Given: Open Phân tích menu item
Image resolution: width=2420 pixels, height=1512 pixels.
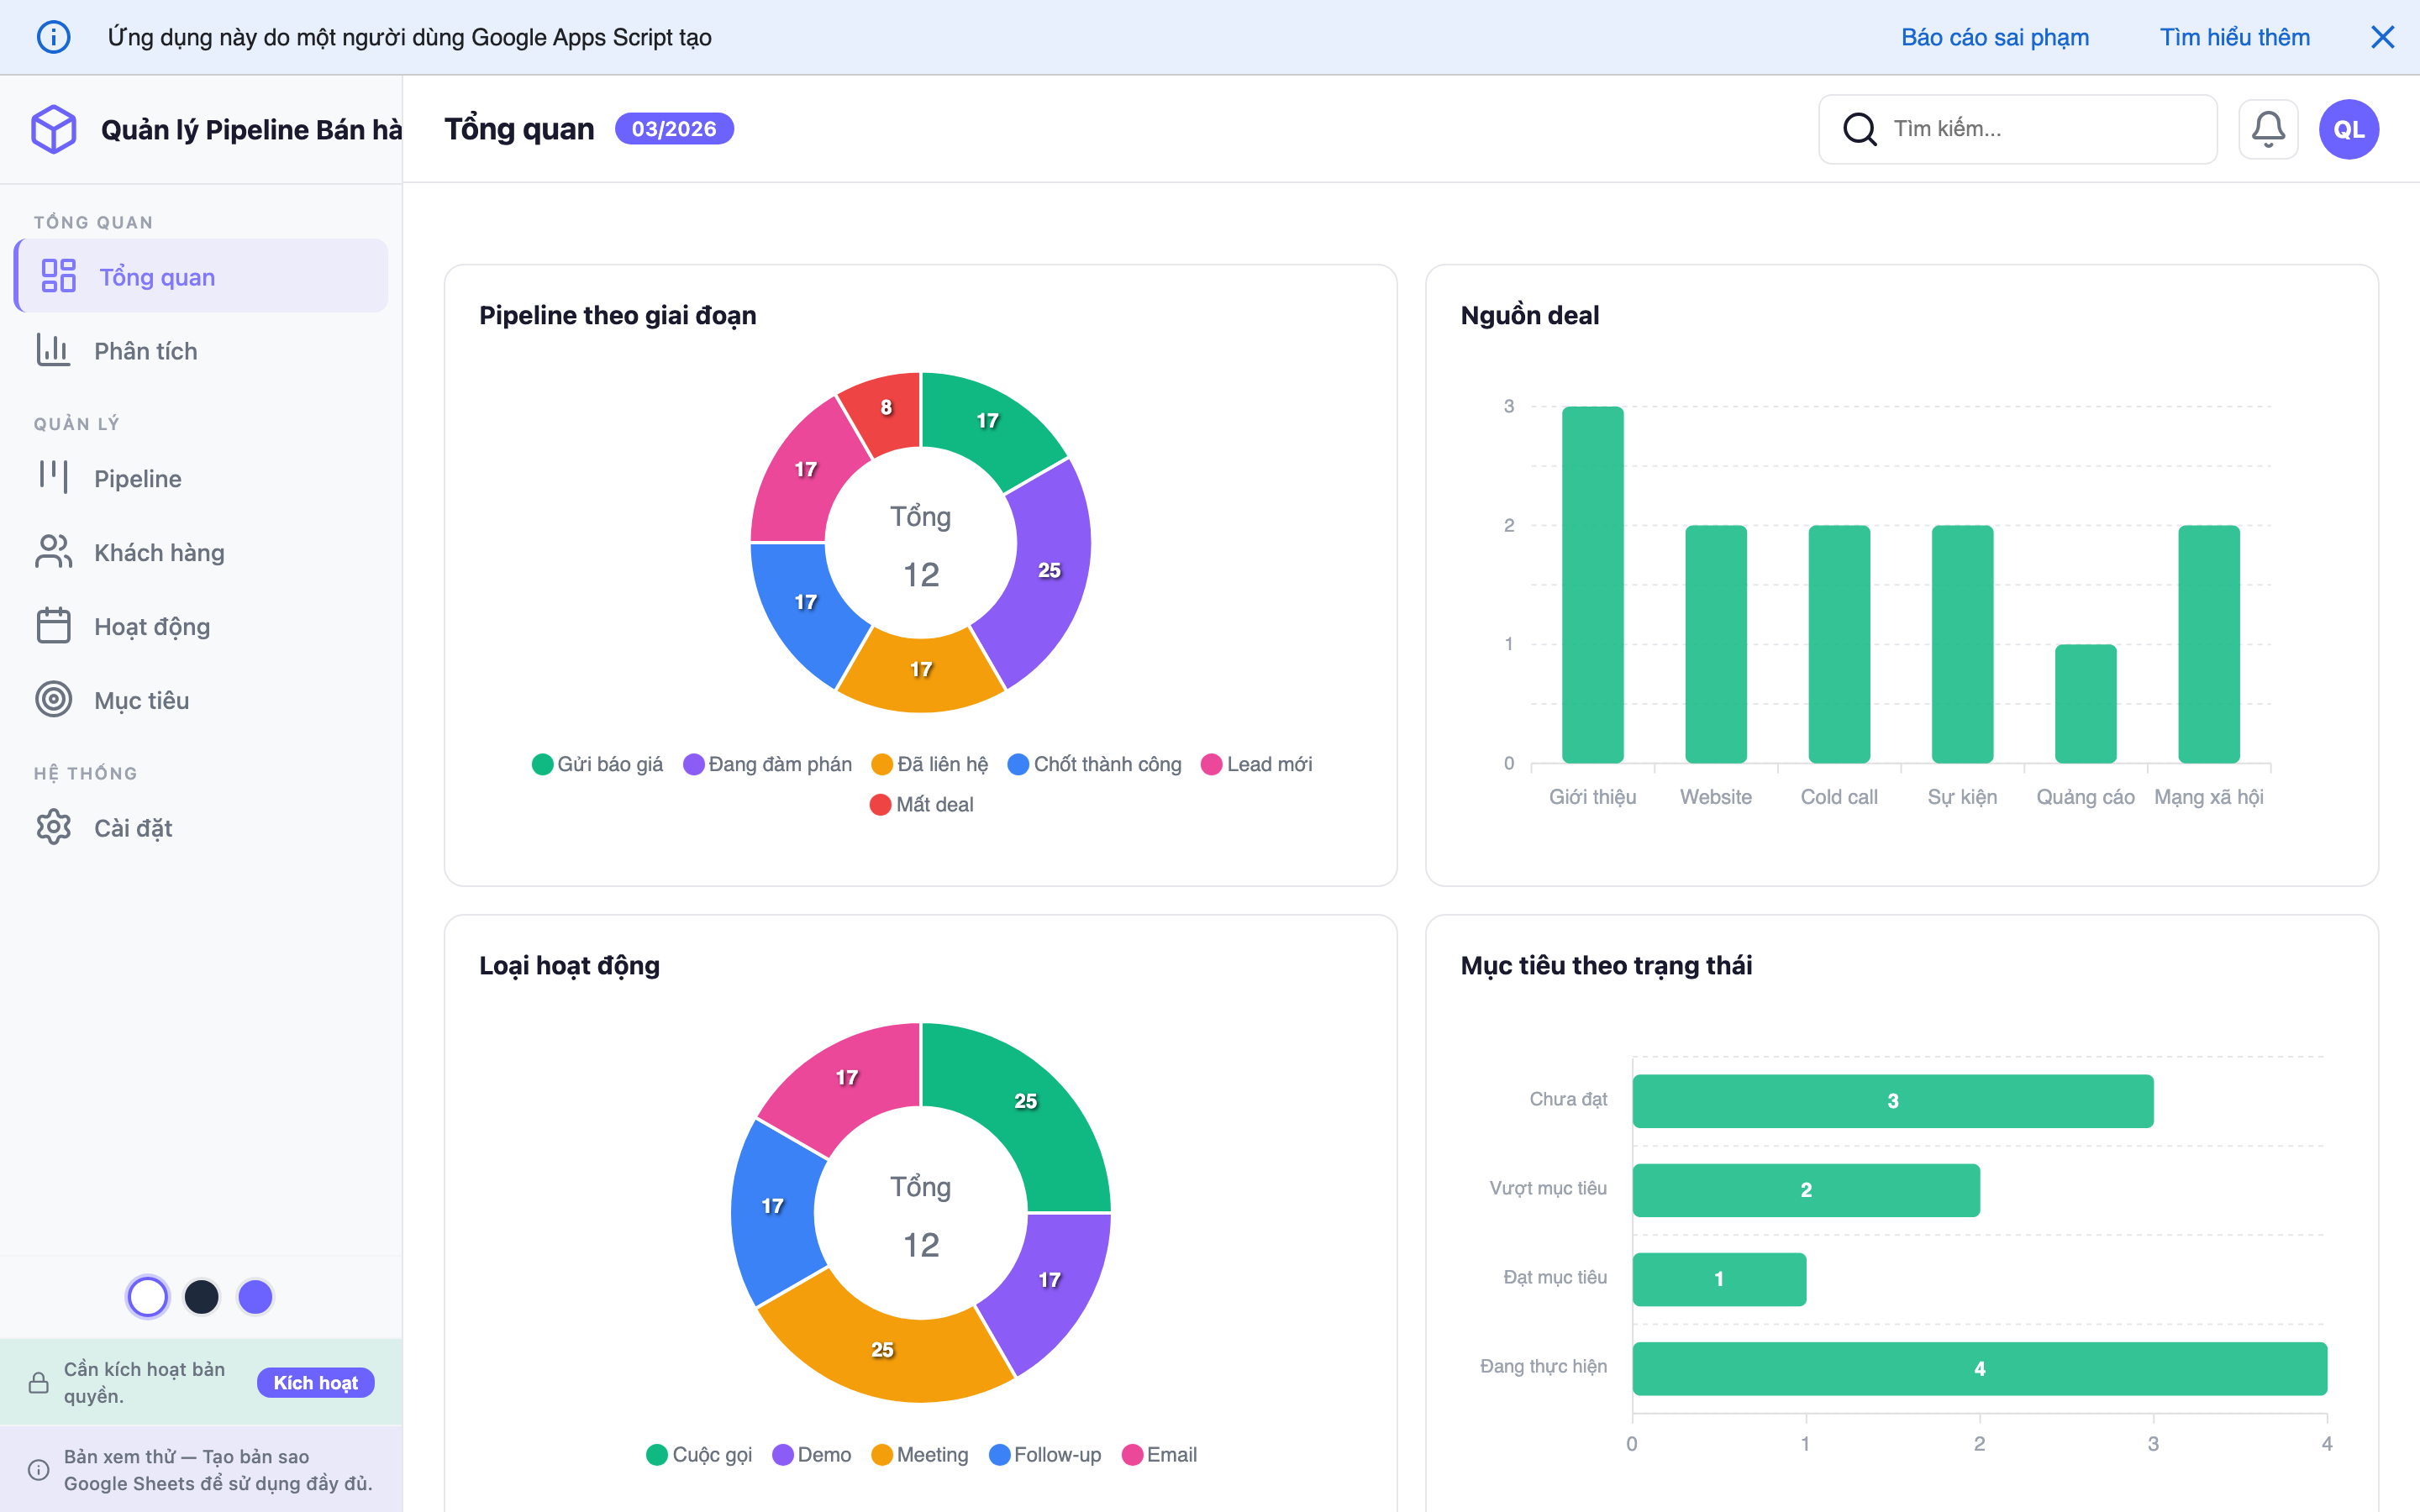Looking at the screenshot, I should click(145, 351).
